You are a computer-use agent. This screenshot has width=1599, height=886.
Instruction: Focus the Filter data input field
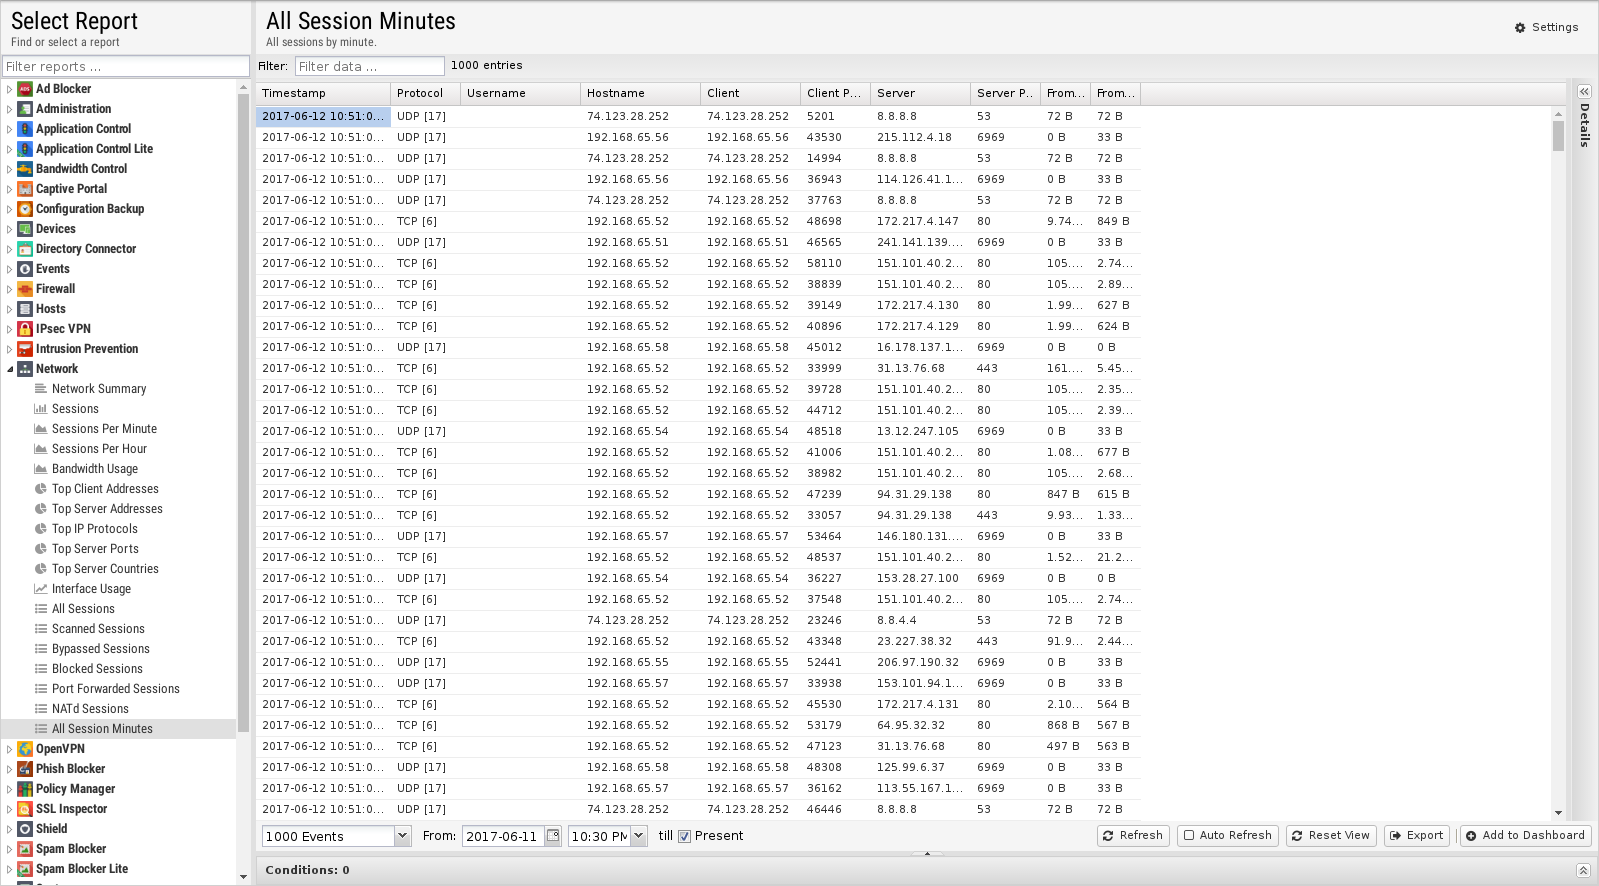(370, 66)
